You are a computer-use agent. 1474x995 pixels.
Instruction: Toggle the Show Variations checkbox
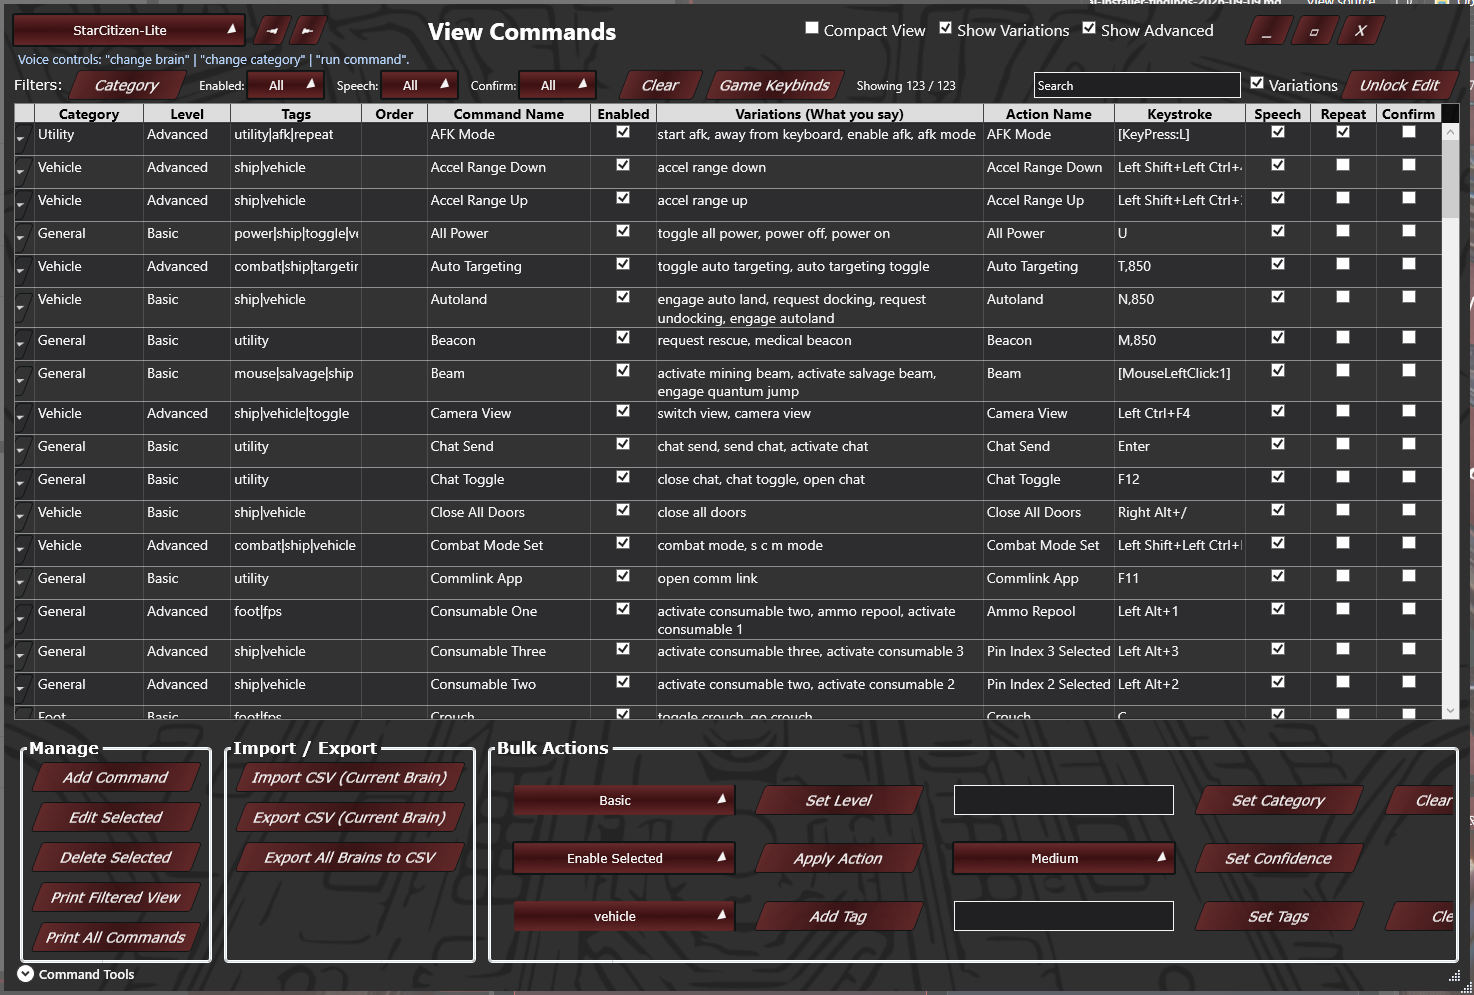(945, 28)
